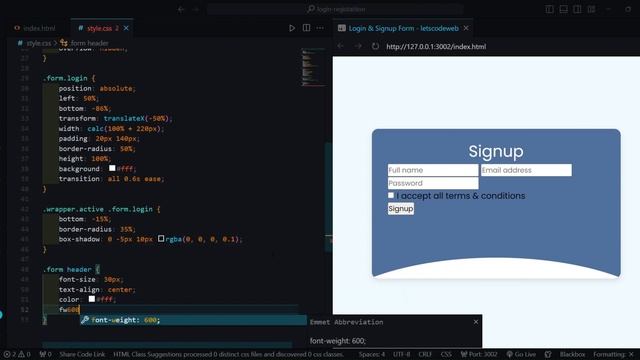Click the Email address input field
The width and height of the screenshot is (640, 360).
pos(526,170)
